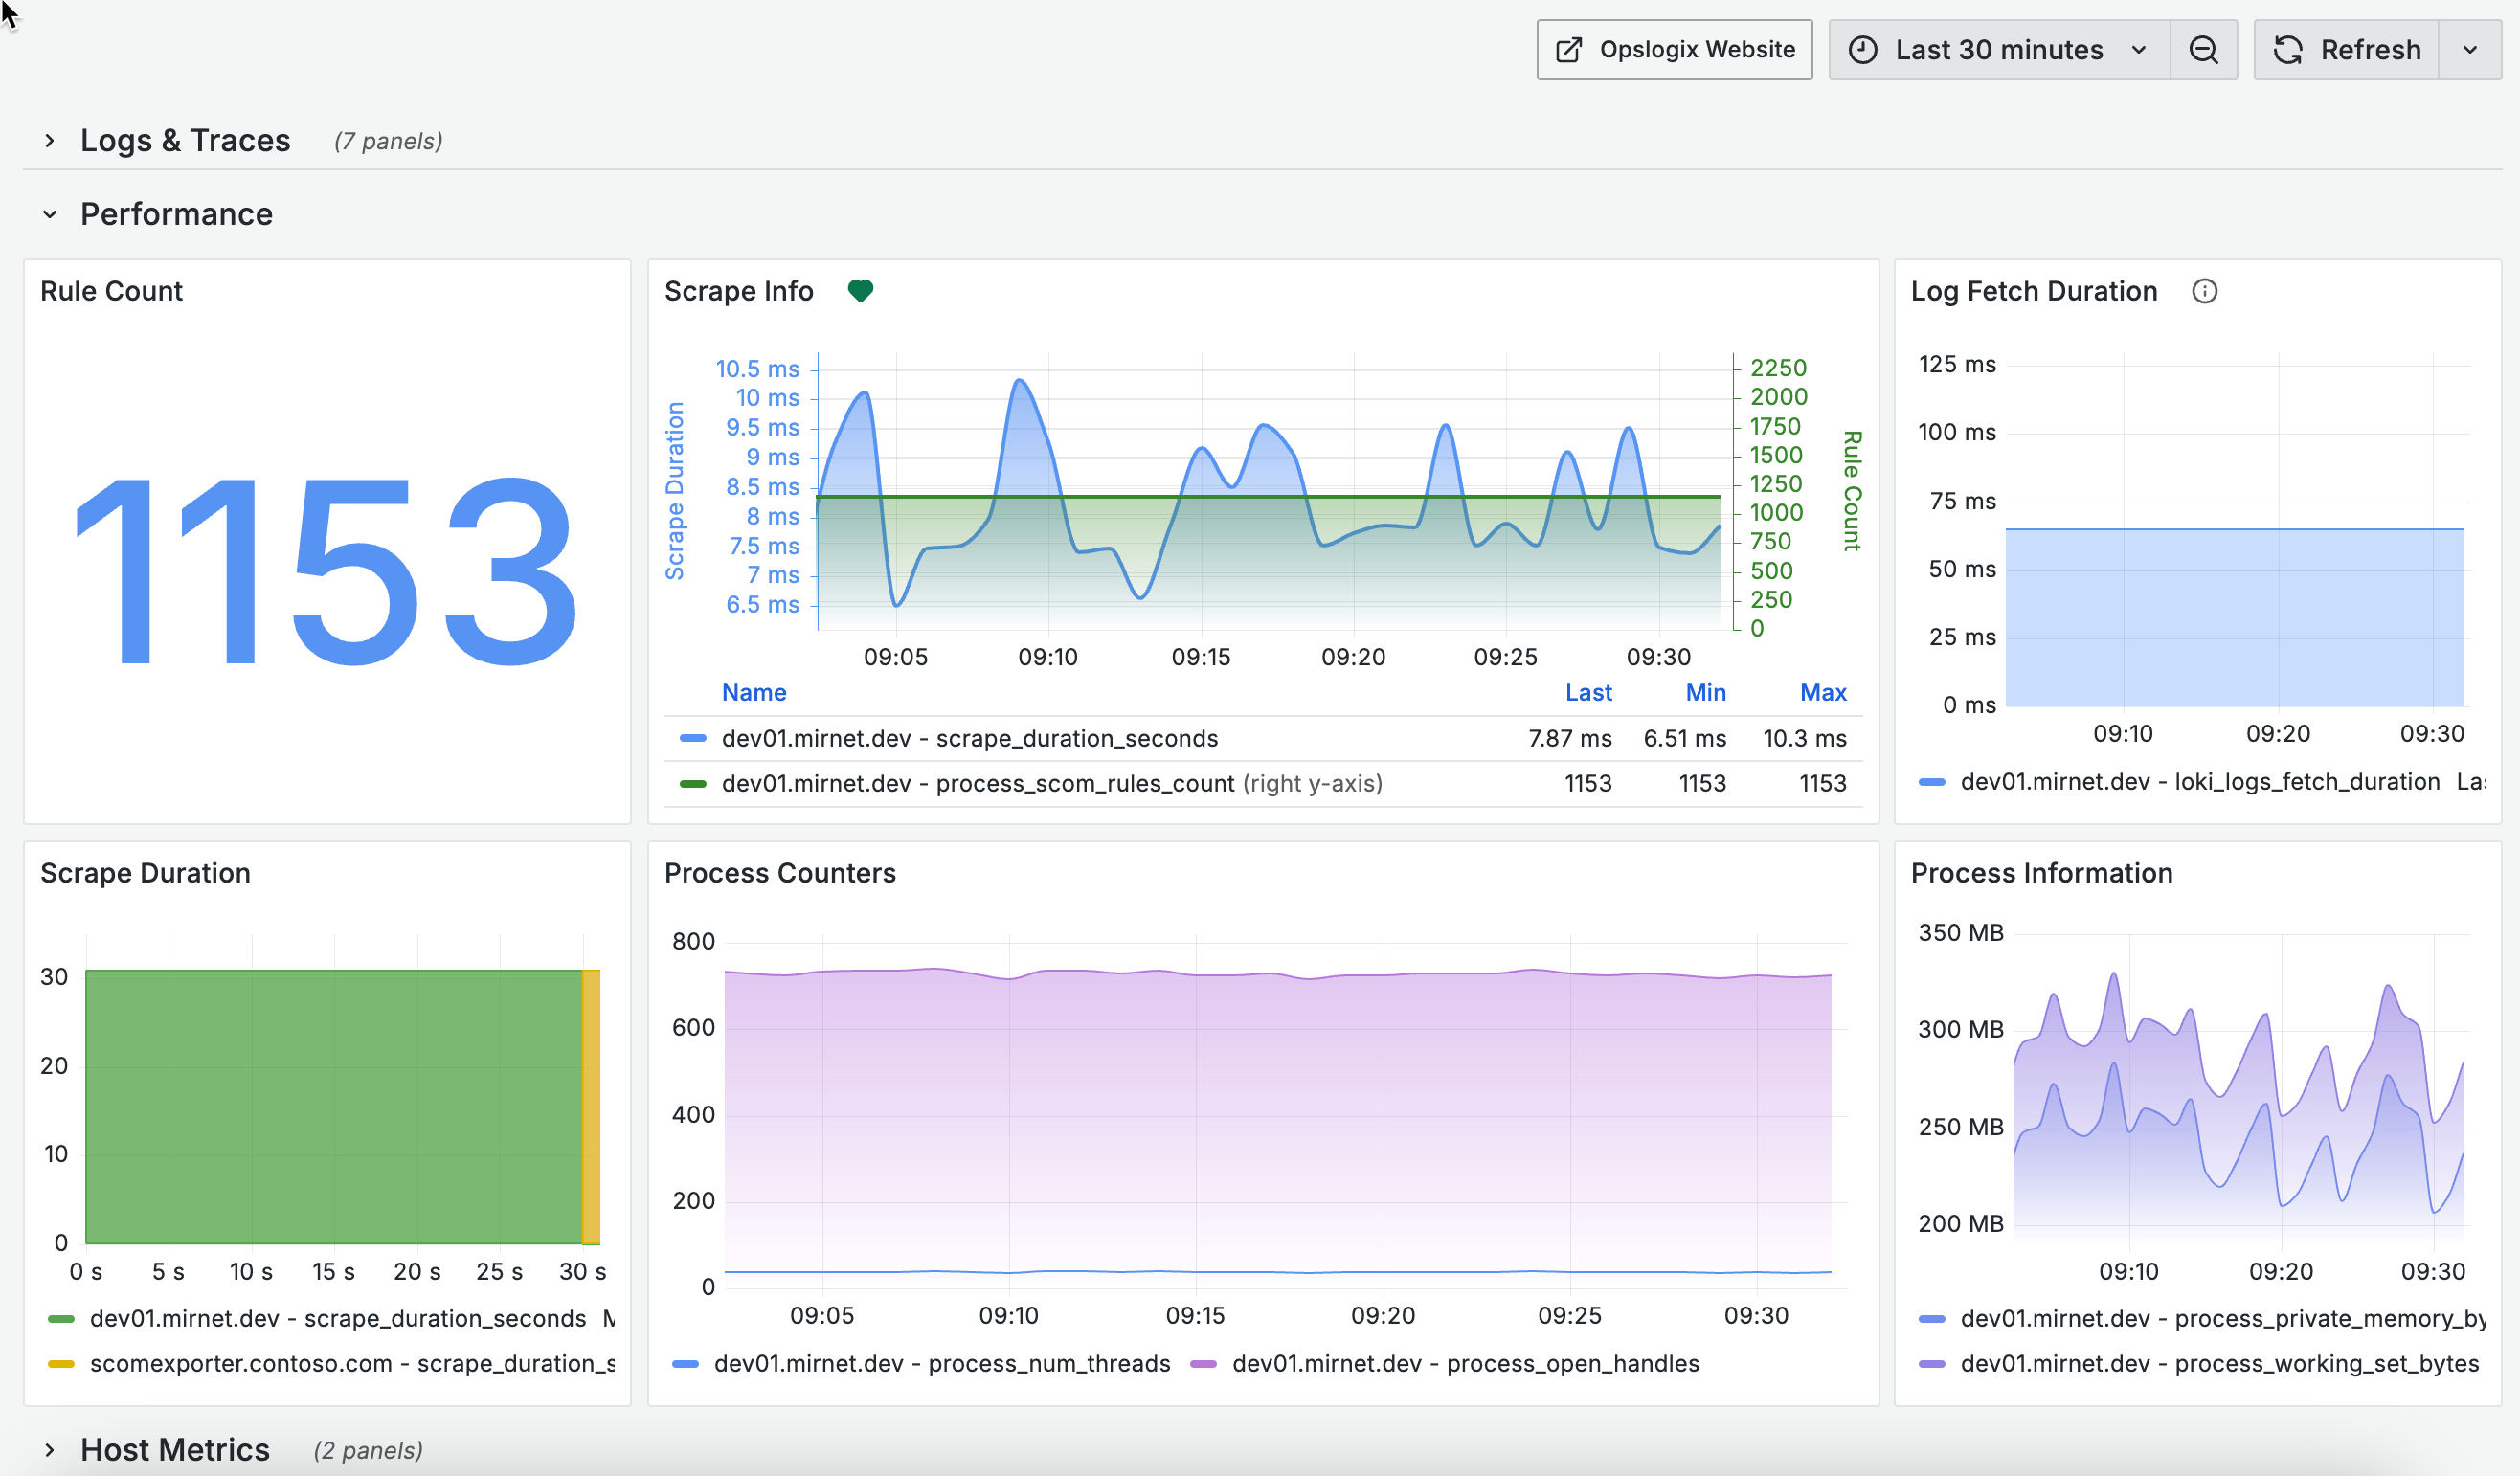Open the refresh interval dropdown chevron
The height and width of the screenshot is (1476, 2520).
[2470, 49]
